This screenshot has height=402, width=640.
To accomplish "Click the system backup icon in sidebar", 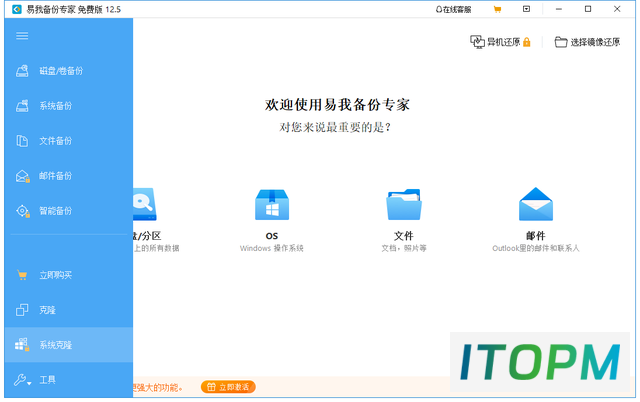I will pyautogui.click(x=22, y=106).
